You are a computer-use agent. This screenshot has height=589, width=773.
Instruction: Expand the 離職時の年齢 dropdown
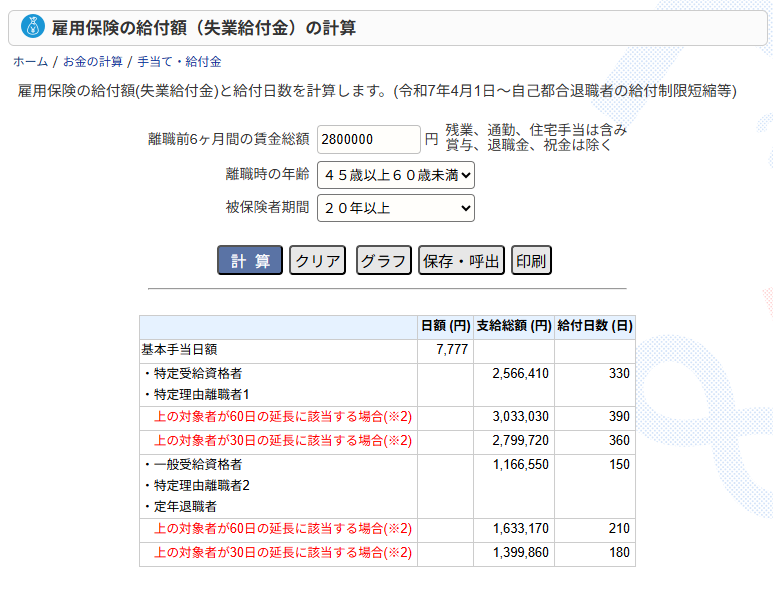(395, 175)
